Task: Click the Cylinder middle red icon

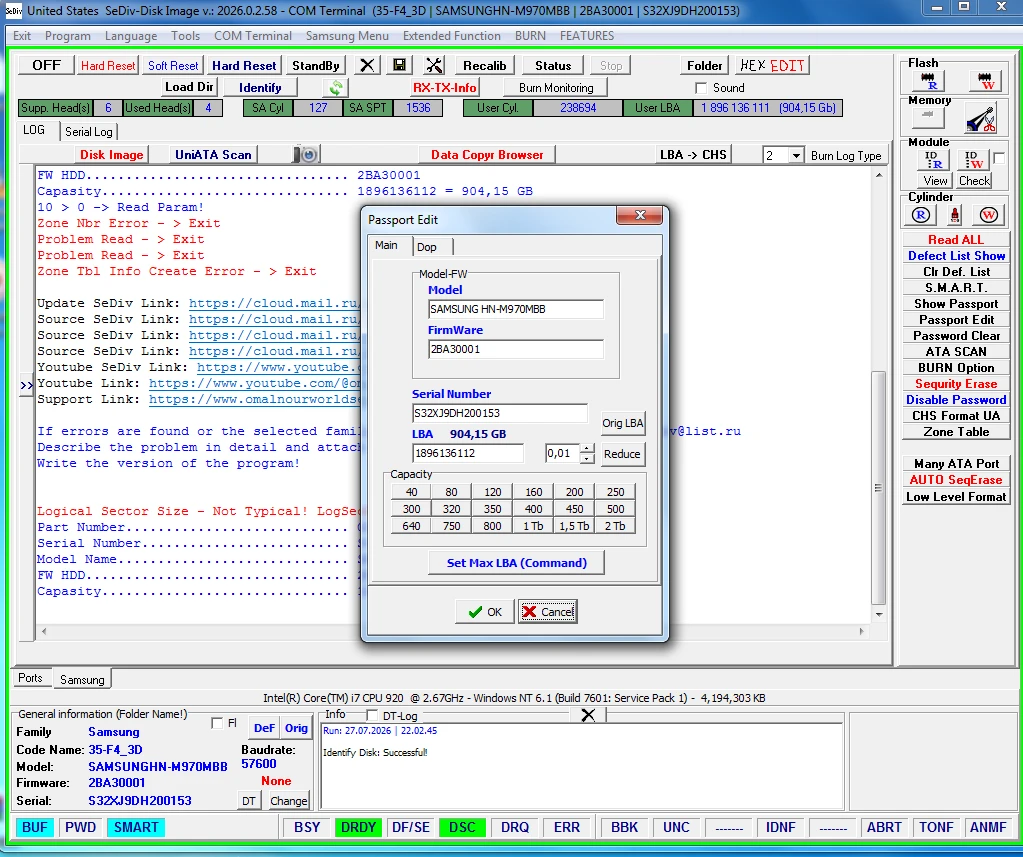Action: (x=954, y=215)
